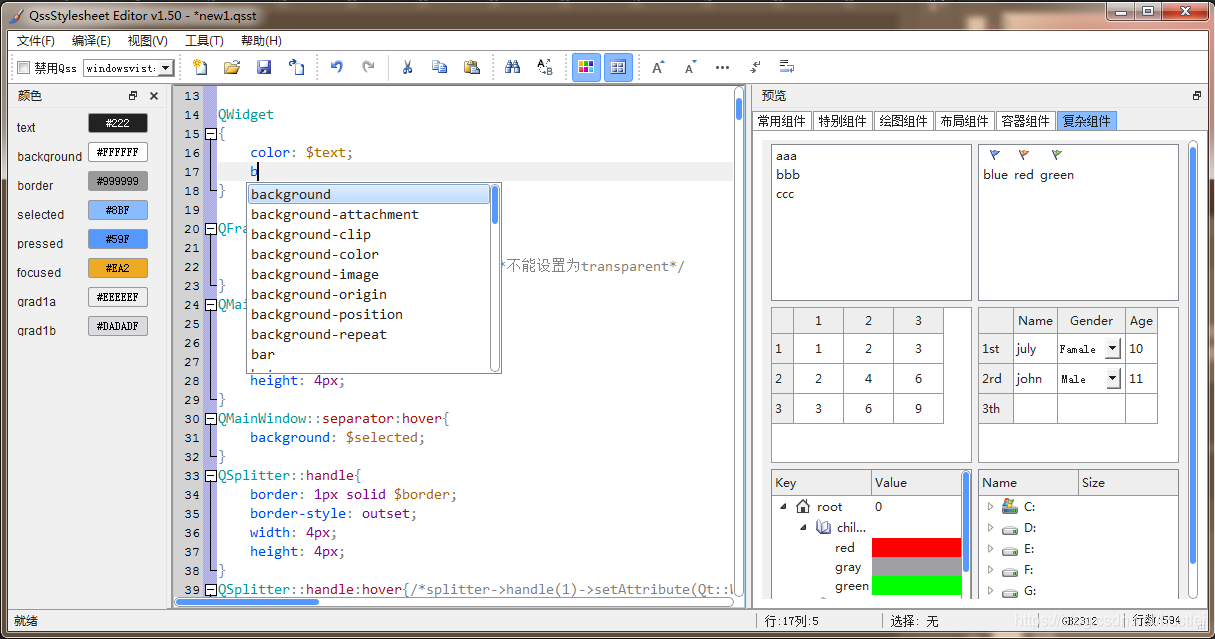The width and height of the screenshot is (1215, 639).
Task: Undo the last edit
Action: 337,67
